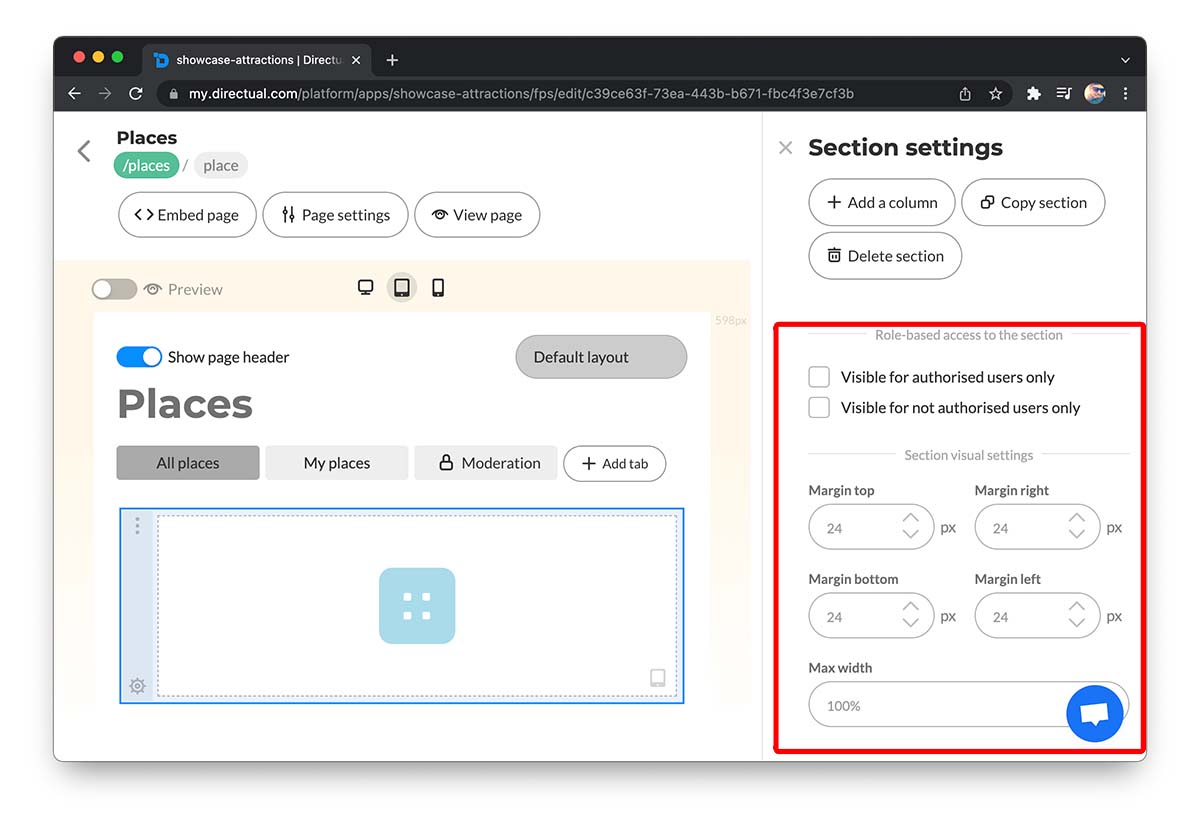The width and height of the screenshot is (1200, 832).
Task: Click inside the Max width field
Action: tap(930, 705)
